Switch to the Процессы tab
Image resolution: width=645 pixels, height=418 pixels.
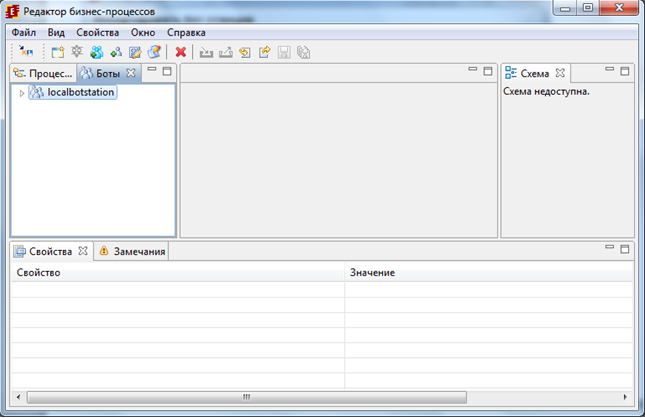[44, 73]
